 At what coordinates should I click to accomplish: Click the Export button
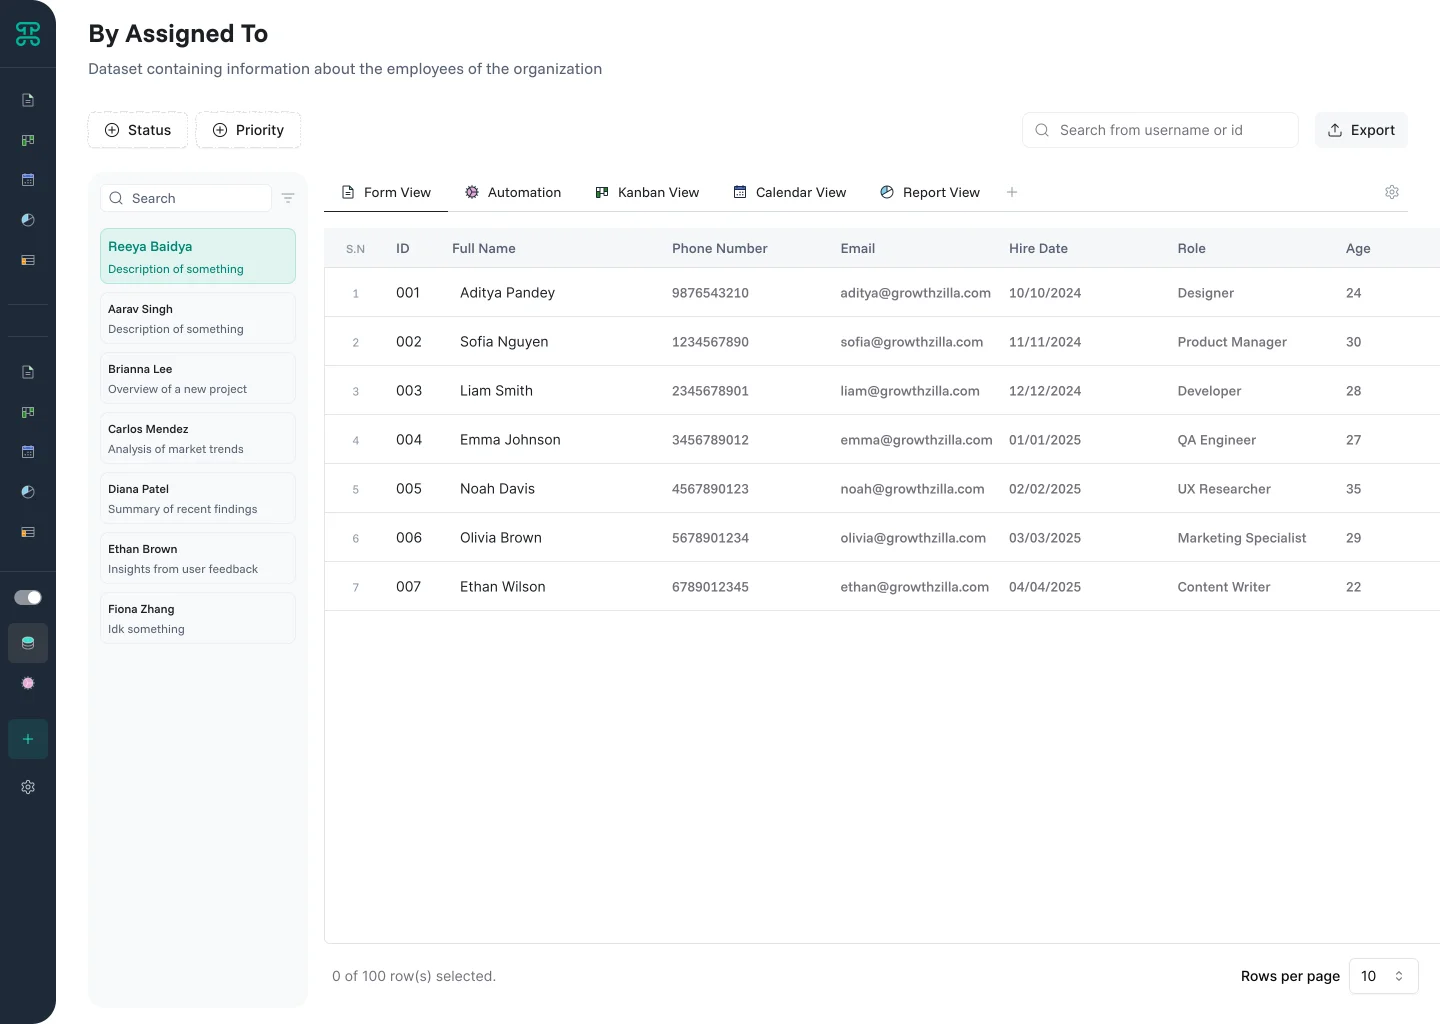[1360, 130]
